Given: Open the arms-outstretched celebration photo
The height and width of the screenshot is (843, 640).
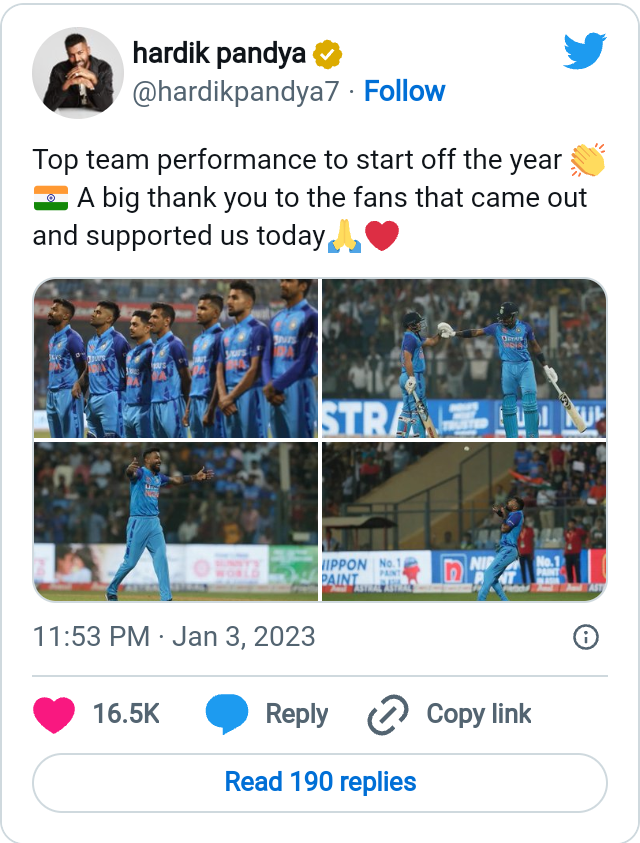Looking at the screenshot, I should tap(175, 521).
